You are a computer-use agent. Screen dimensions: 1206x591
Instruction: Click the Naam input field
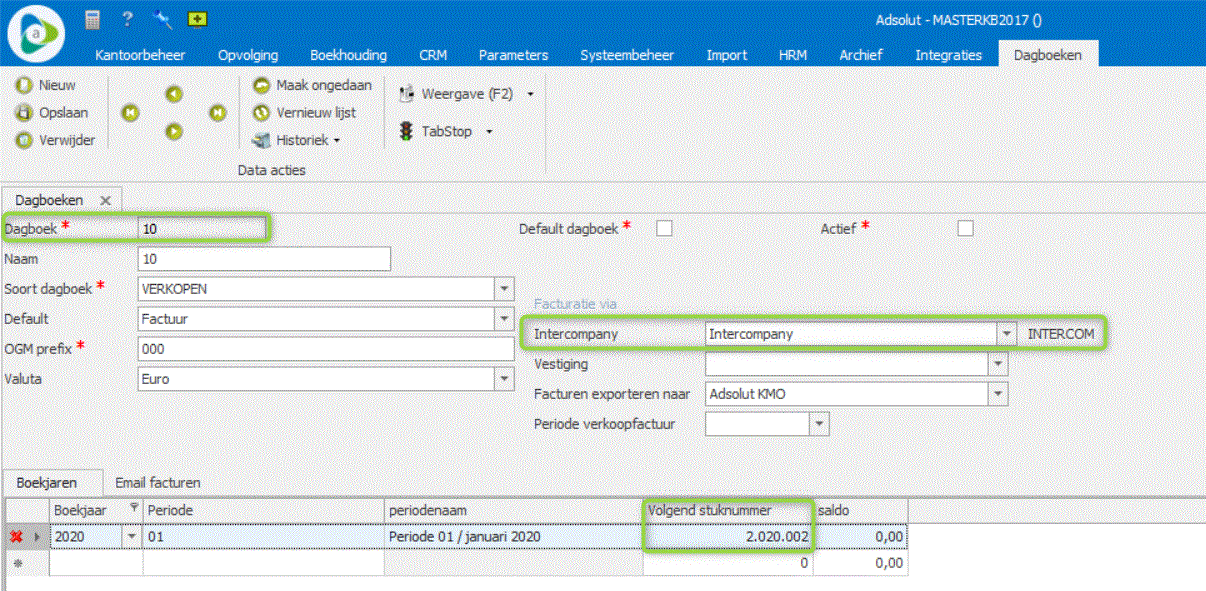[263, 259]
